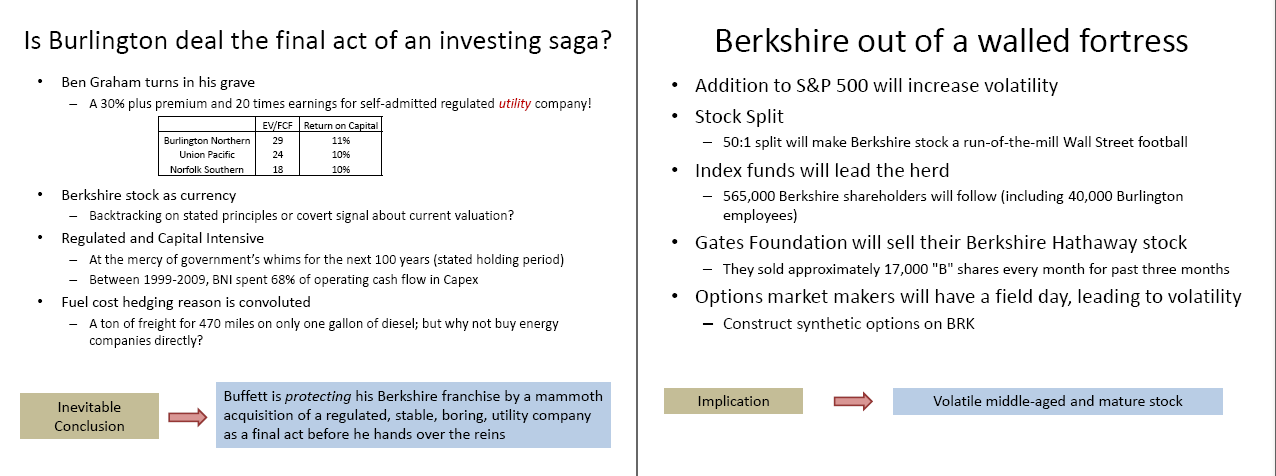This screenshot has height=476, width=1276.
Task: Click the Norfolk Southern row label
Action: click(x=207, y=169)
